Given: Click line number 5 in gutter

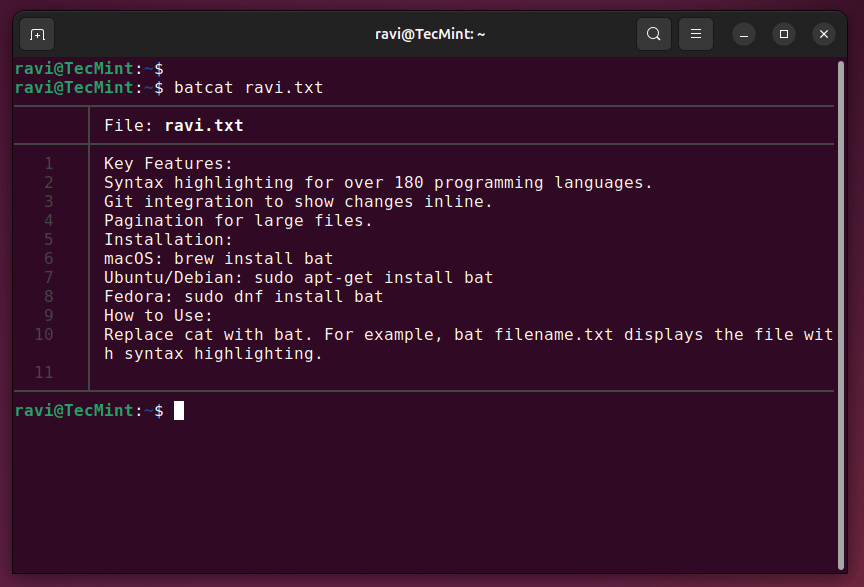Looking at the screenshot, I should coord(48,240).
